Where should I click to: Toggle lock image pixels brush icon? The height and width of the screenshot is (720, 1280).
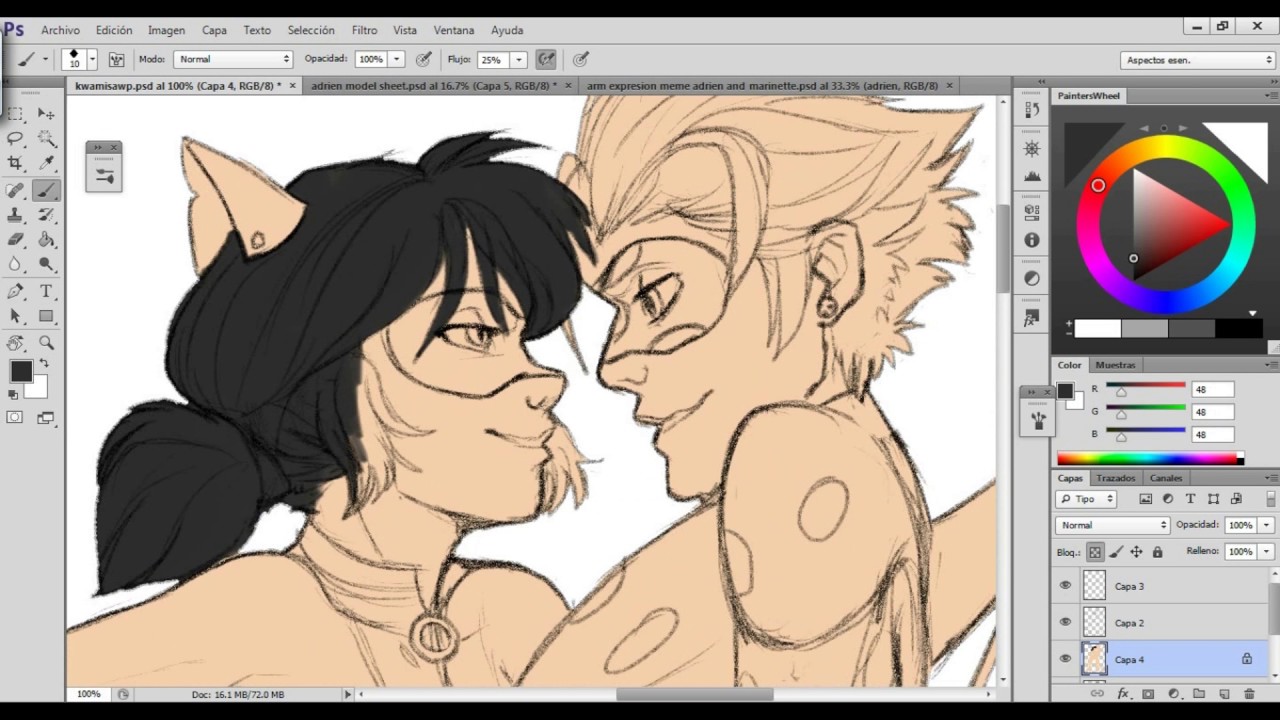(x=1116, y=552)
